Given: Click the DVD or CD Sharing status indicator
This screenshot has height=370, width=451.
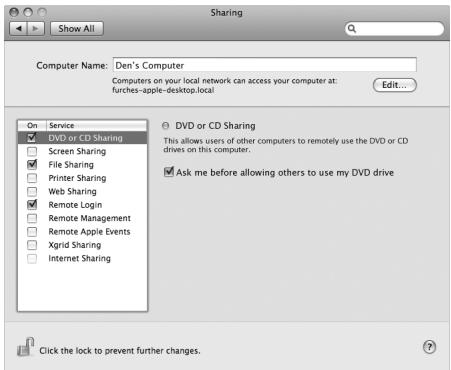Looking at the screenshot, I should [x=165, y=126].
